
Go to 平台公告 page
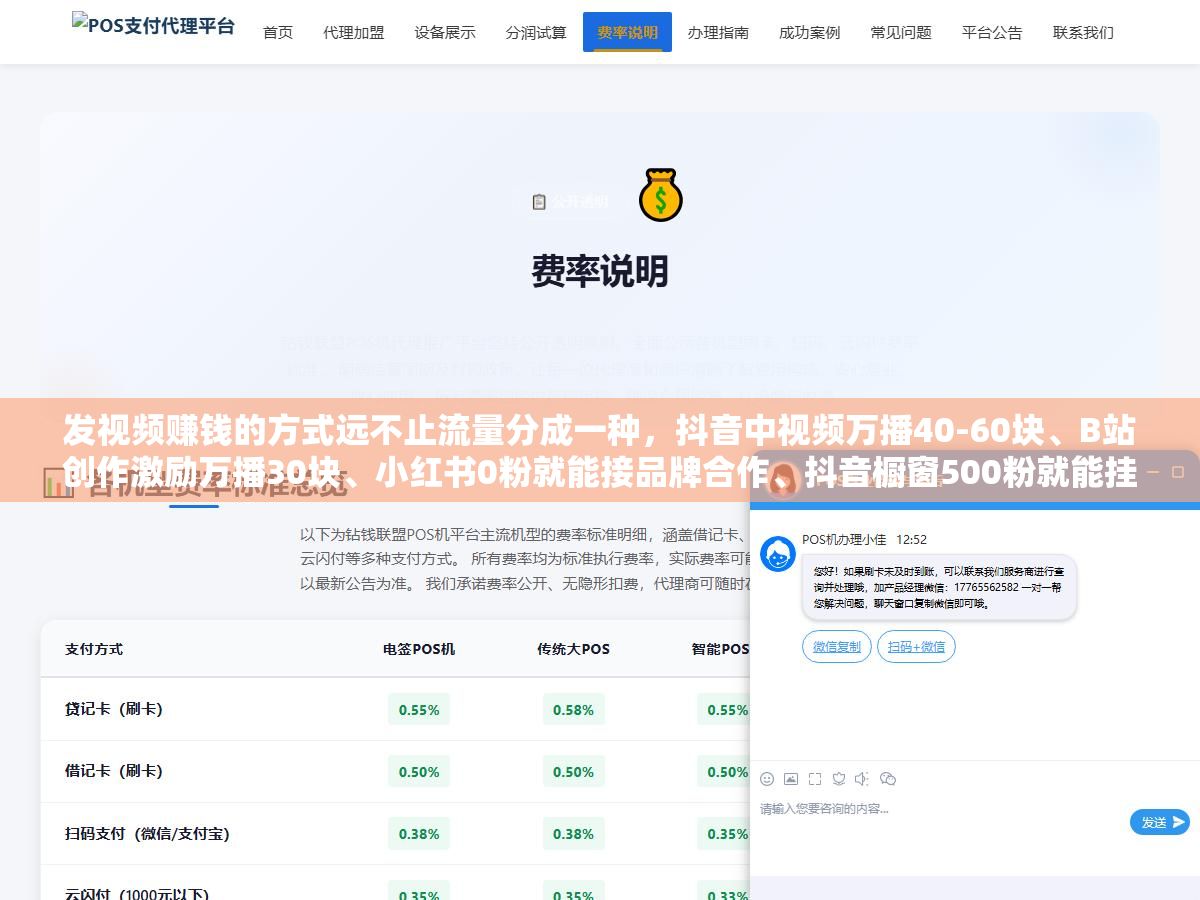click(992, 32)
